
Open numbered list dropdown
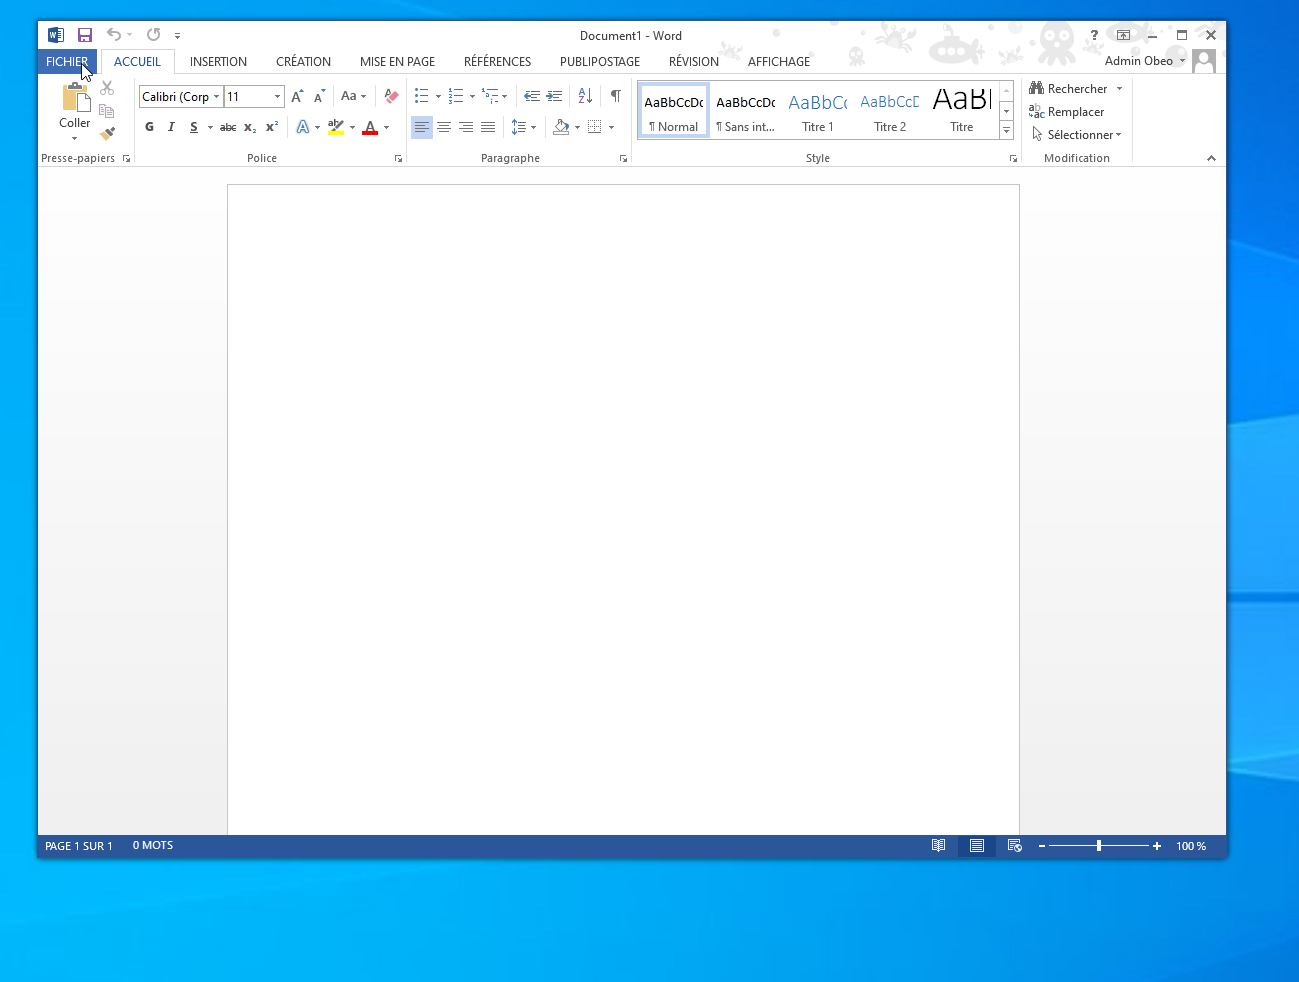[472, 97]
